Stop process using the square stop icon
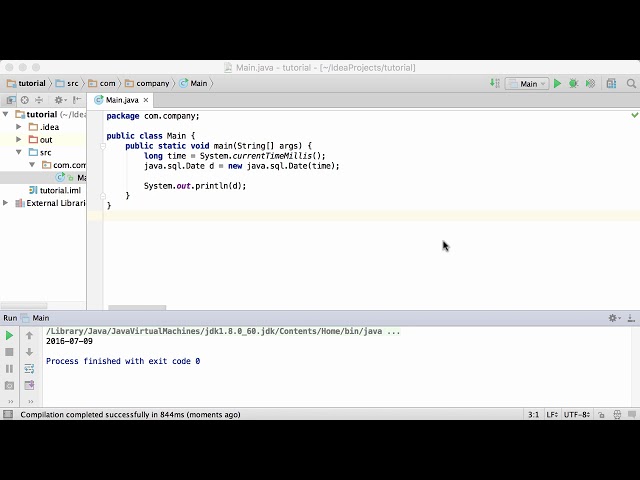This screenshot has height=480, width=640. tap(9, 352)
